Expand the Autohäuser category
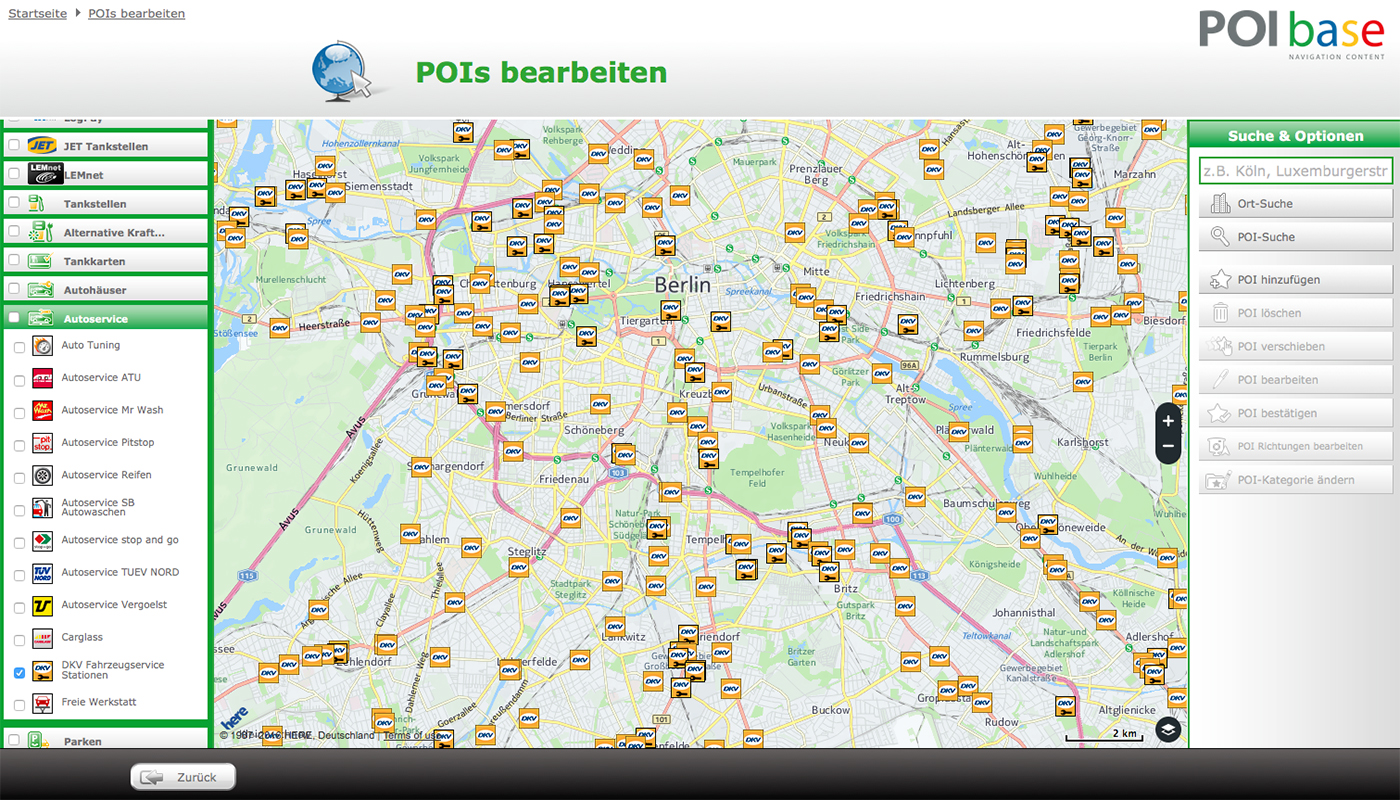The width and height of the screenshot is (1400, 800). 95,290
